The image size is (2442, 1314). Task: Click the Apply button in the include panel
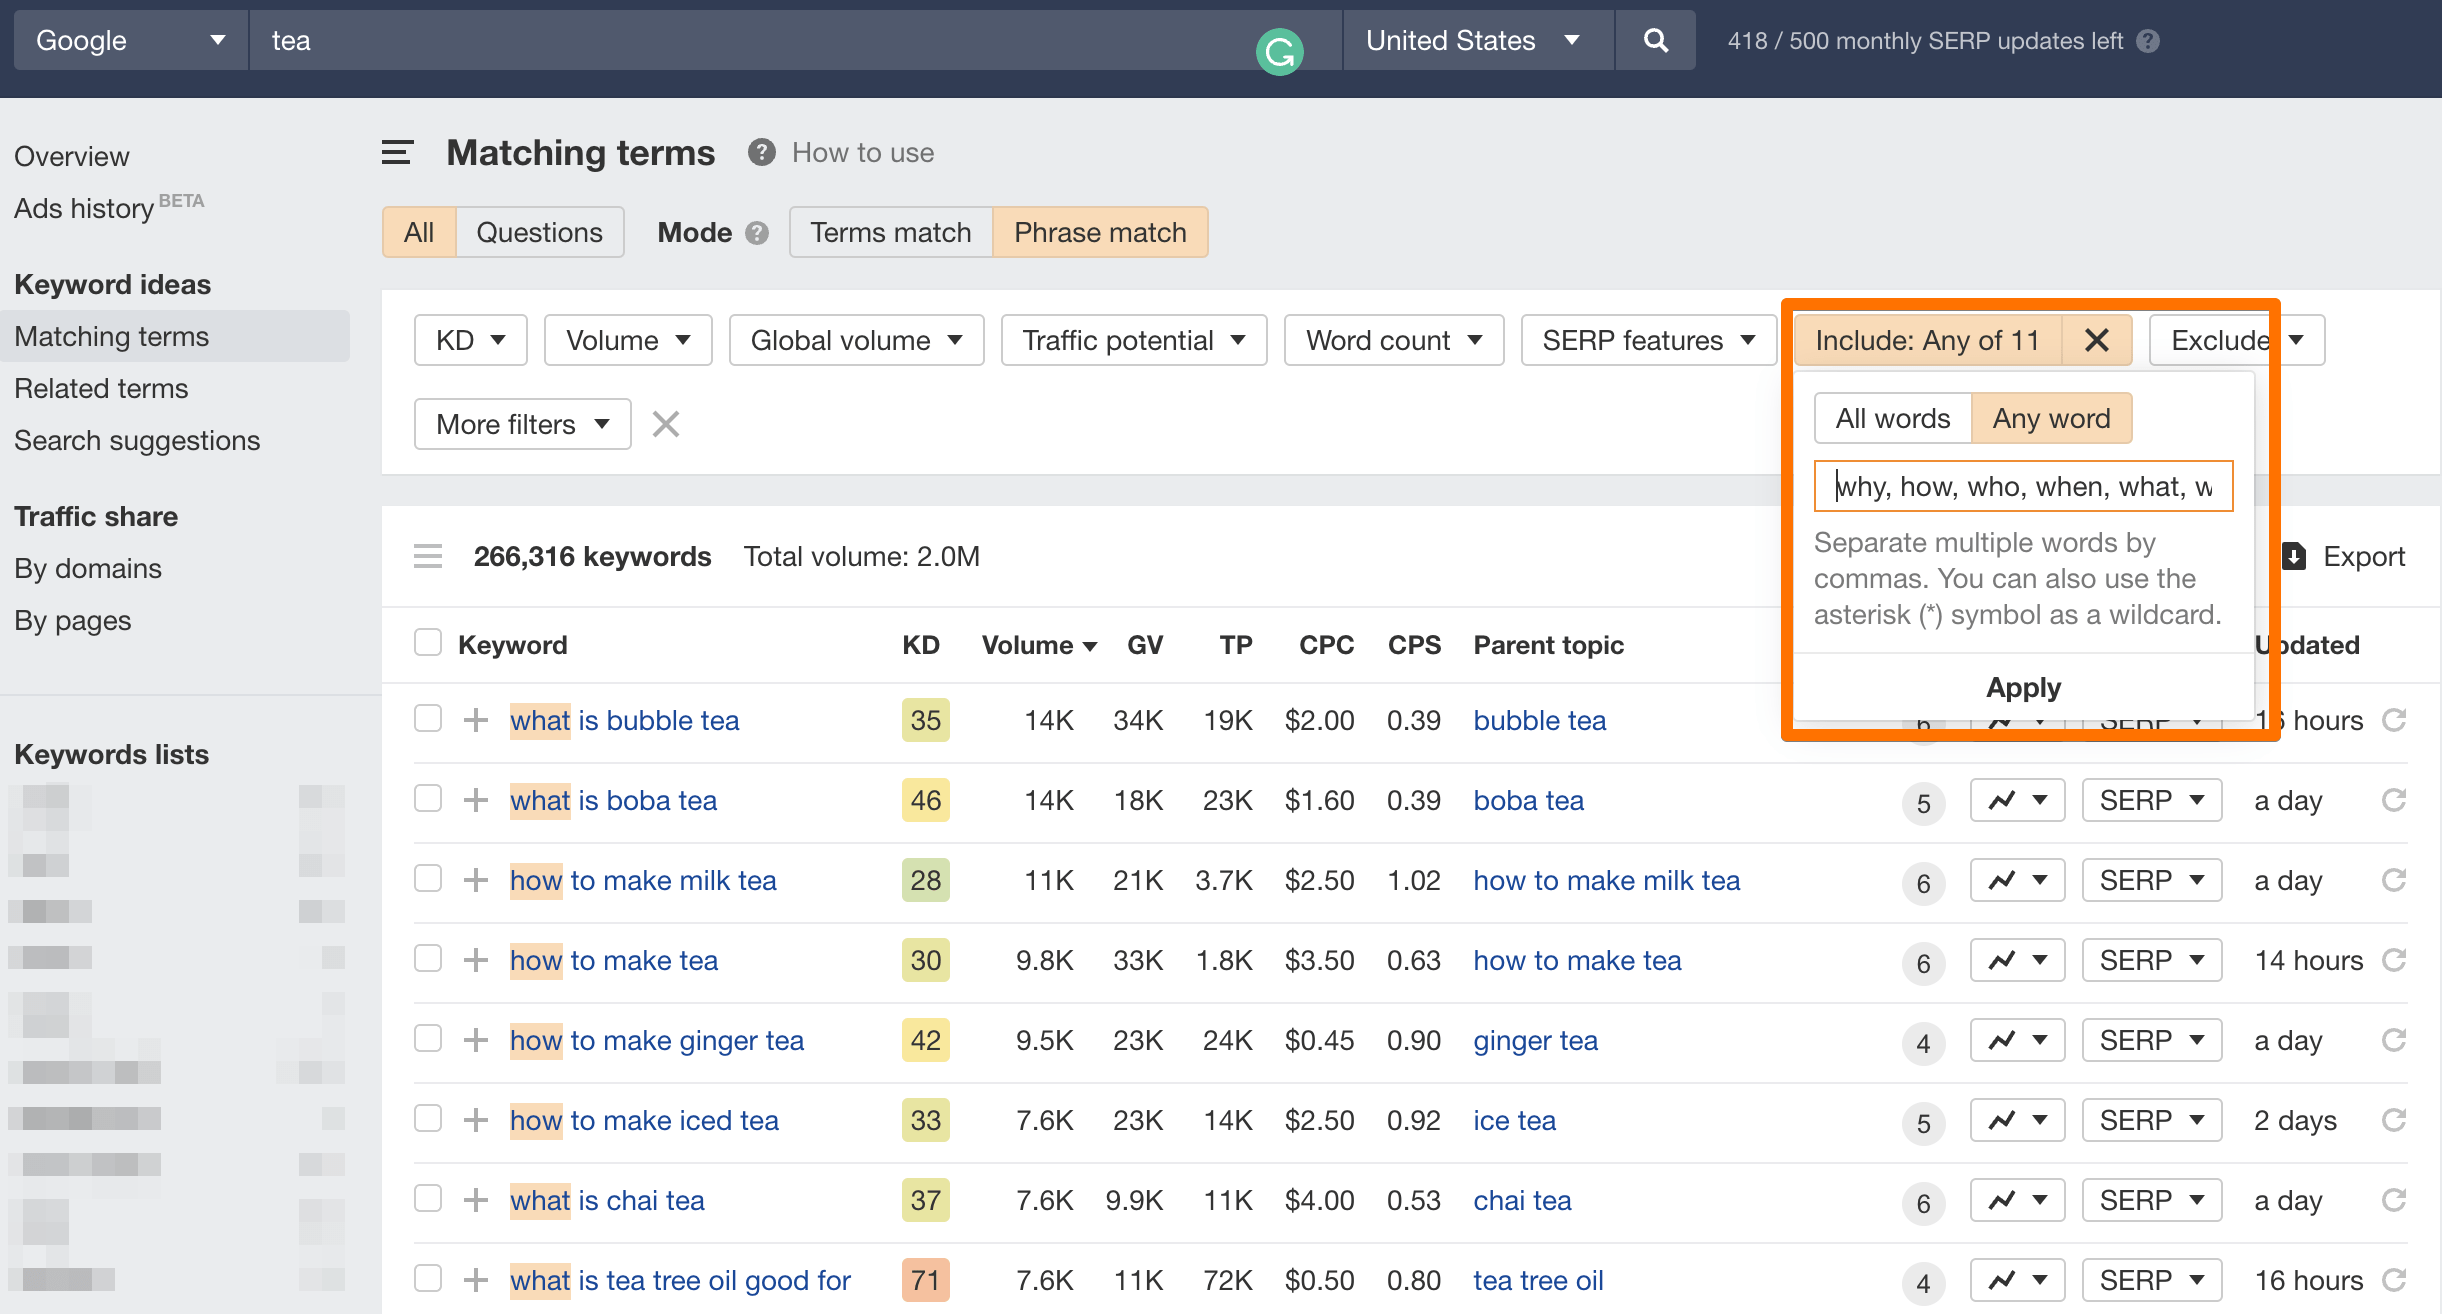coord(2022,687)
